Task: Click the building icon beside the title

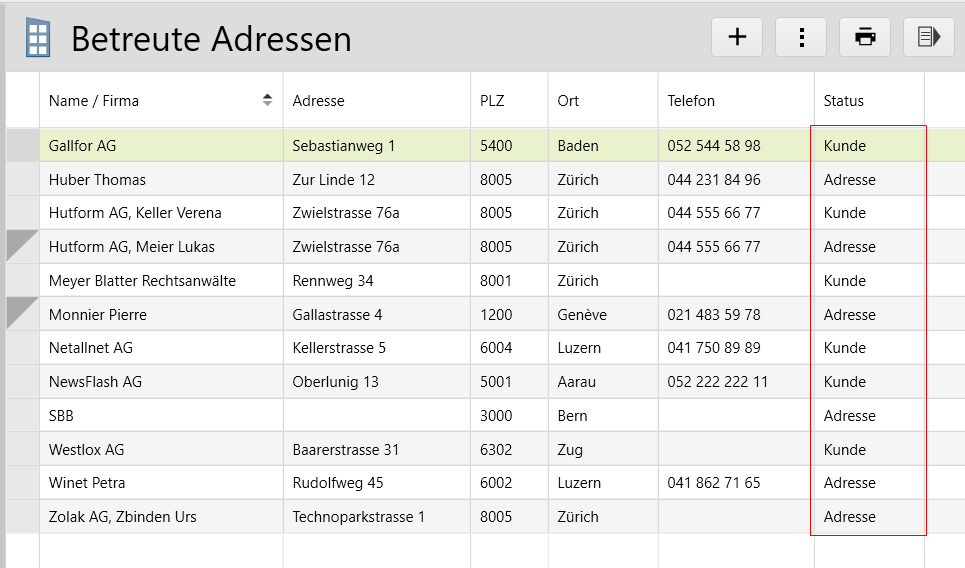Action: pyautogui.click(x=37, y=38)
